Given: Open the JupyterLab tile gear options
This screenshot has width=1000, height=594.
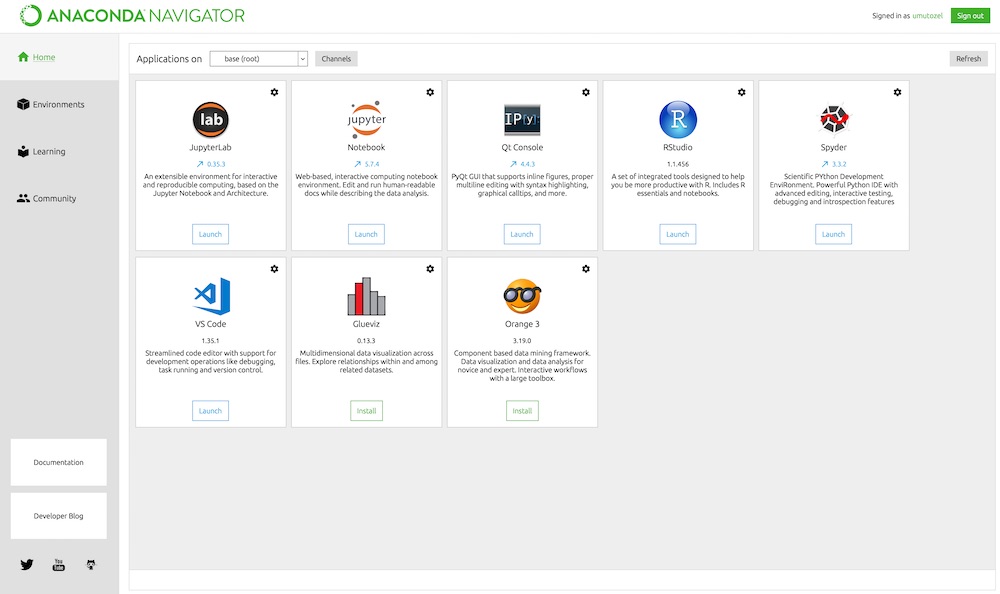Looking at the screenshot, I should [x=274, y=92].
